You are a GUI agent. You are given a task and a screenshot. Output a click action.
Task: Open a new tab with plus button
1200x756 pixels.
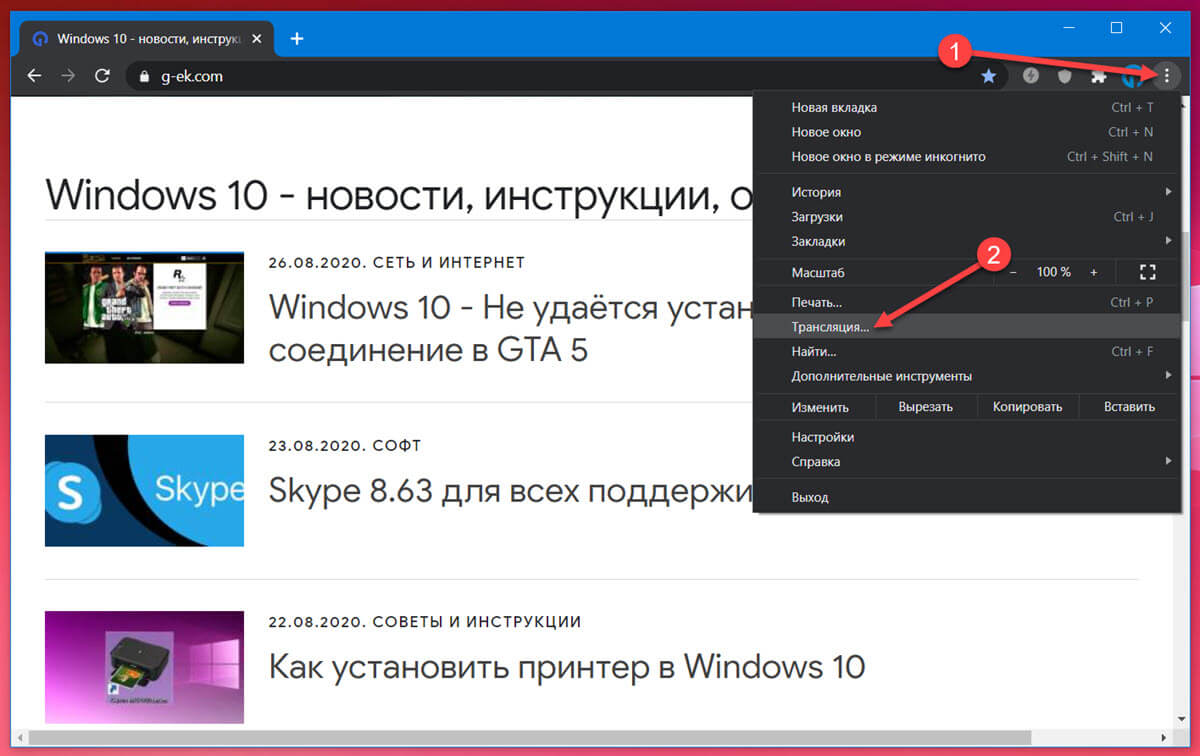pos(297,39)
